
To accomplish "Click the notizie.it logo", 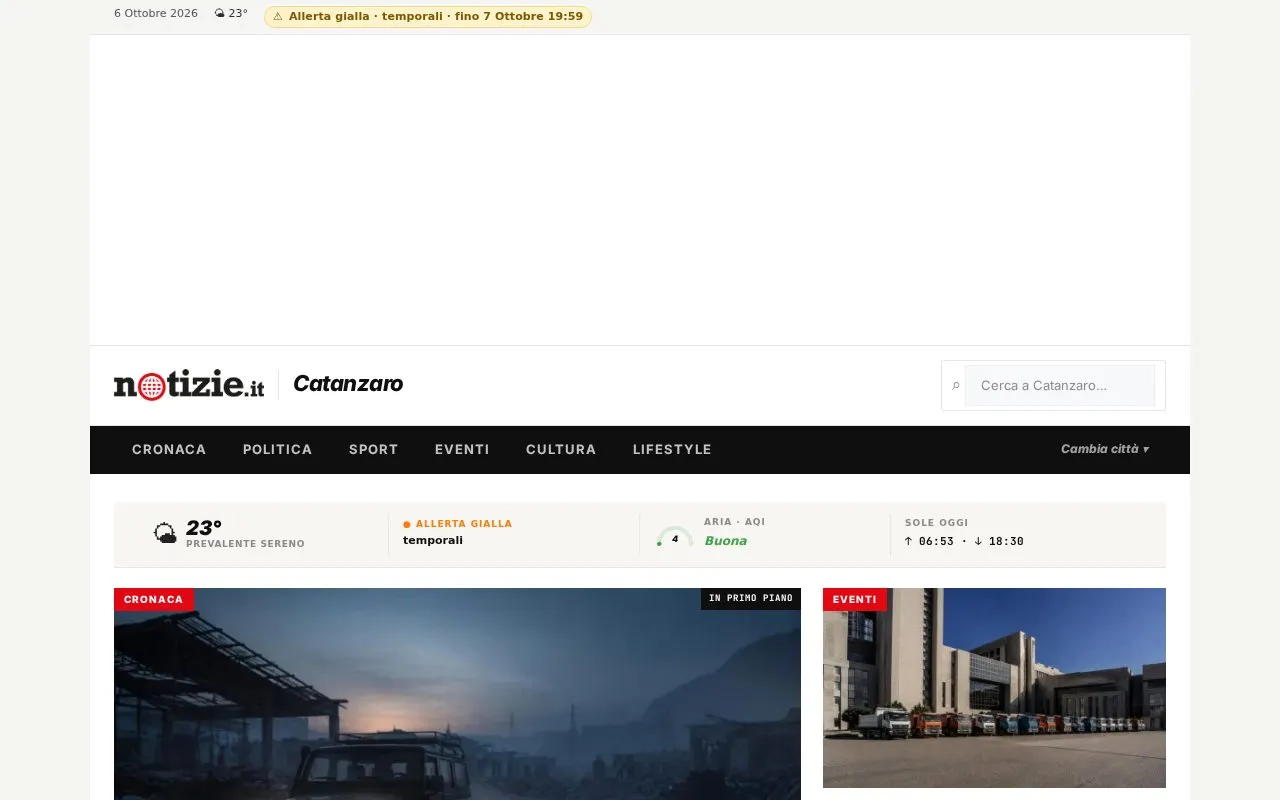I will click(x=189, y=385).
